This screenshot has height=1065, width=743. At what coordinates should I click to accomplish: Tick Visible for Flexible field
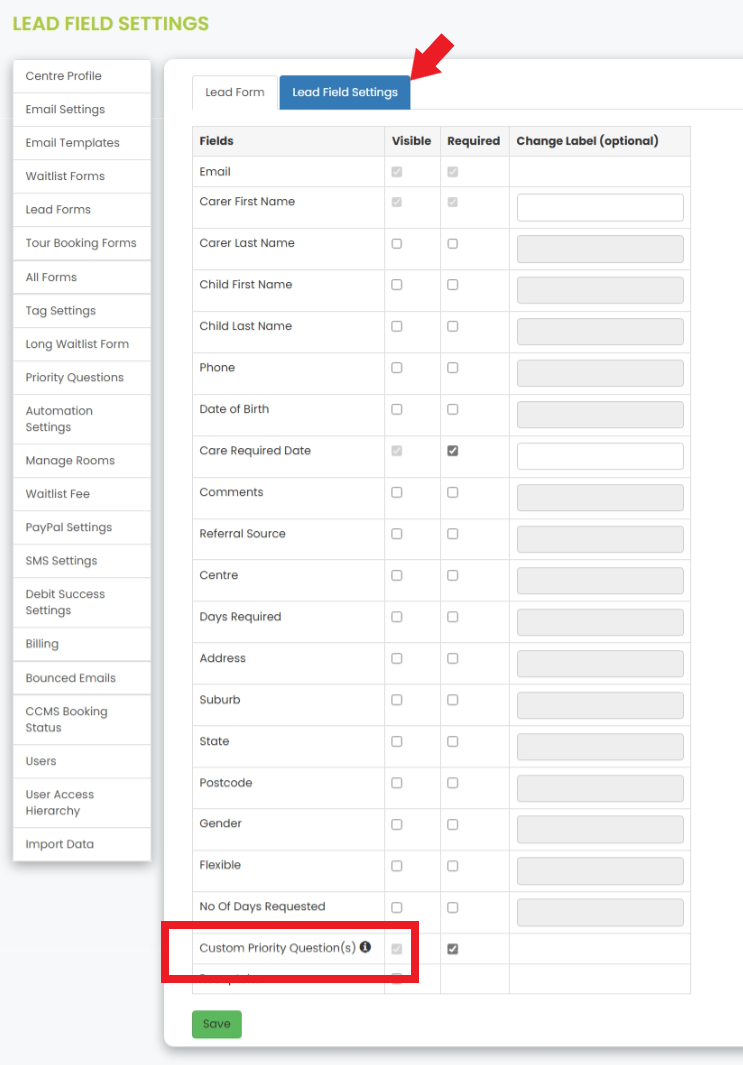pyautogui.click(x=397, y=865)
